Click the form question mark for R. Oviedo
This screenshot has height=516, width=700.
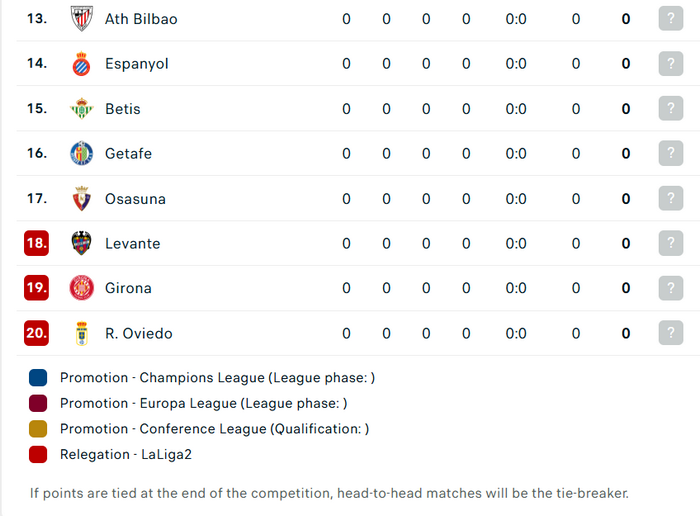671,333
